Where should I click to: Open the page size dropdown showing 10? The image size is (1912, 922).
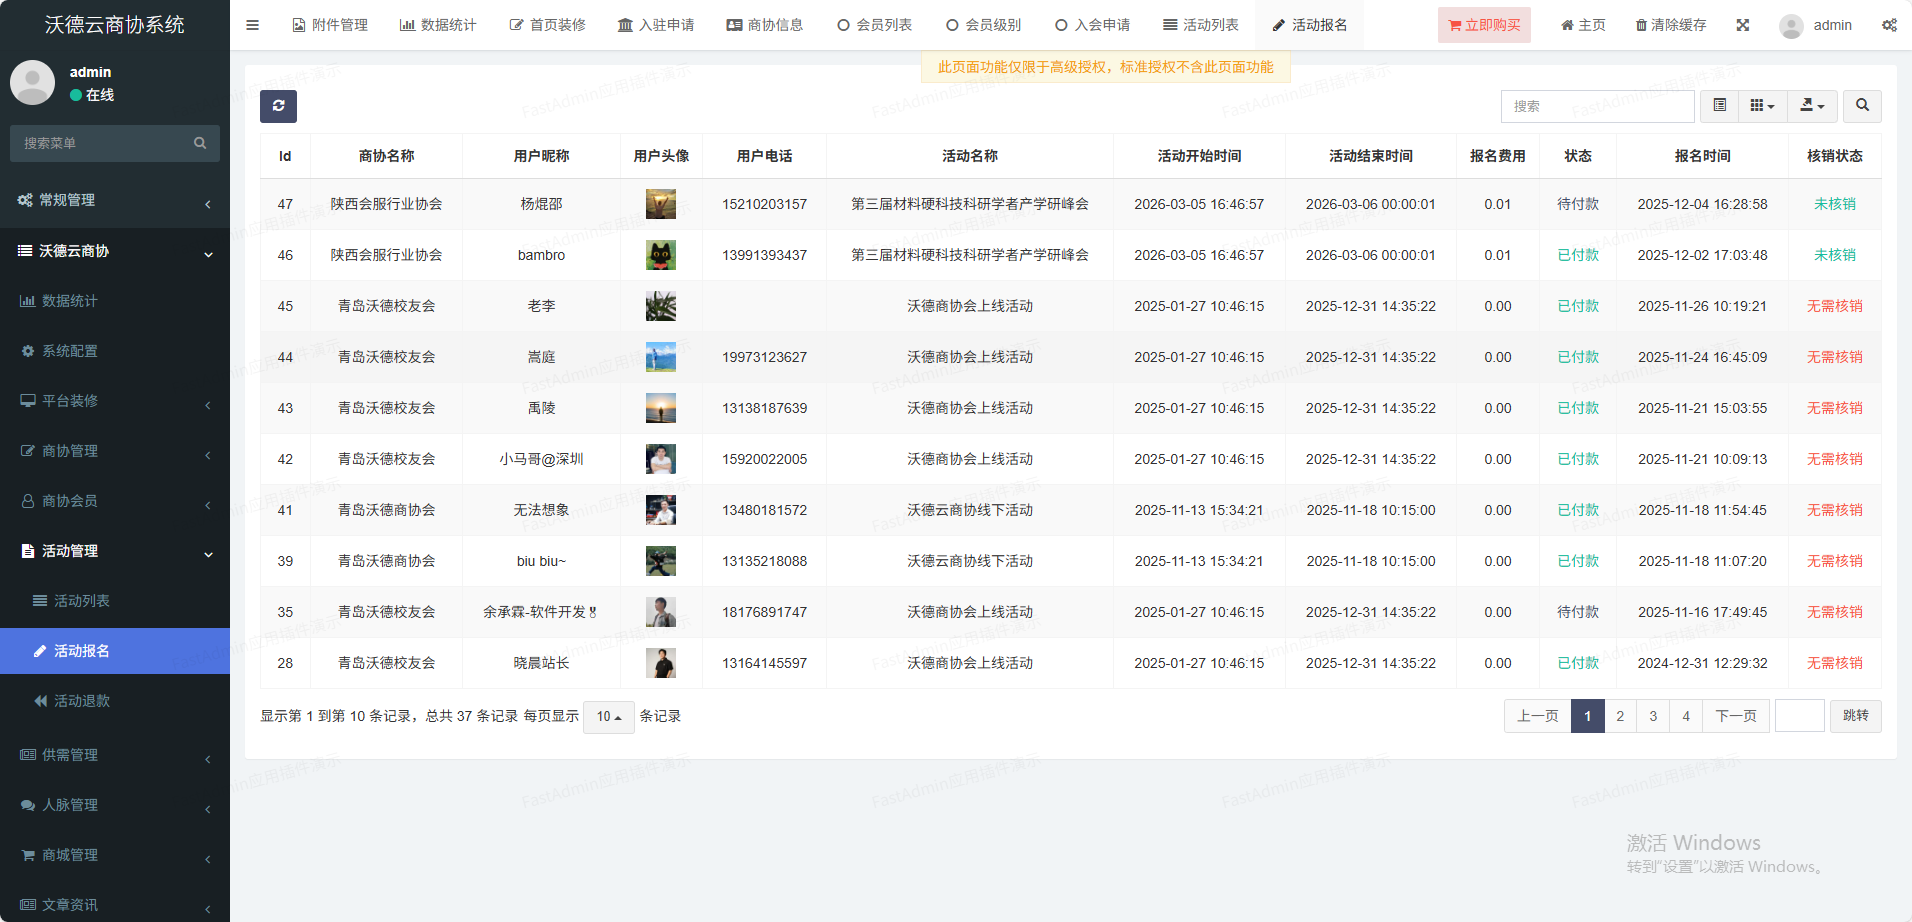(608, 717)
